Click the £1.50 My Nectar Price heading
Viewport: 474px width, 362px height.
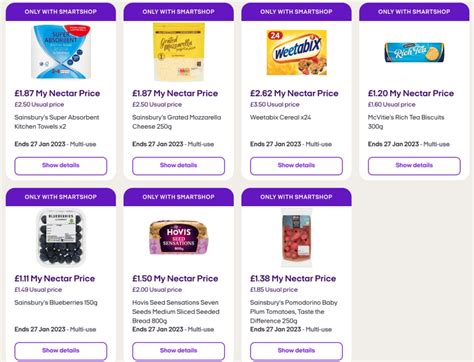175,279
